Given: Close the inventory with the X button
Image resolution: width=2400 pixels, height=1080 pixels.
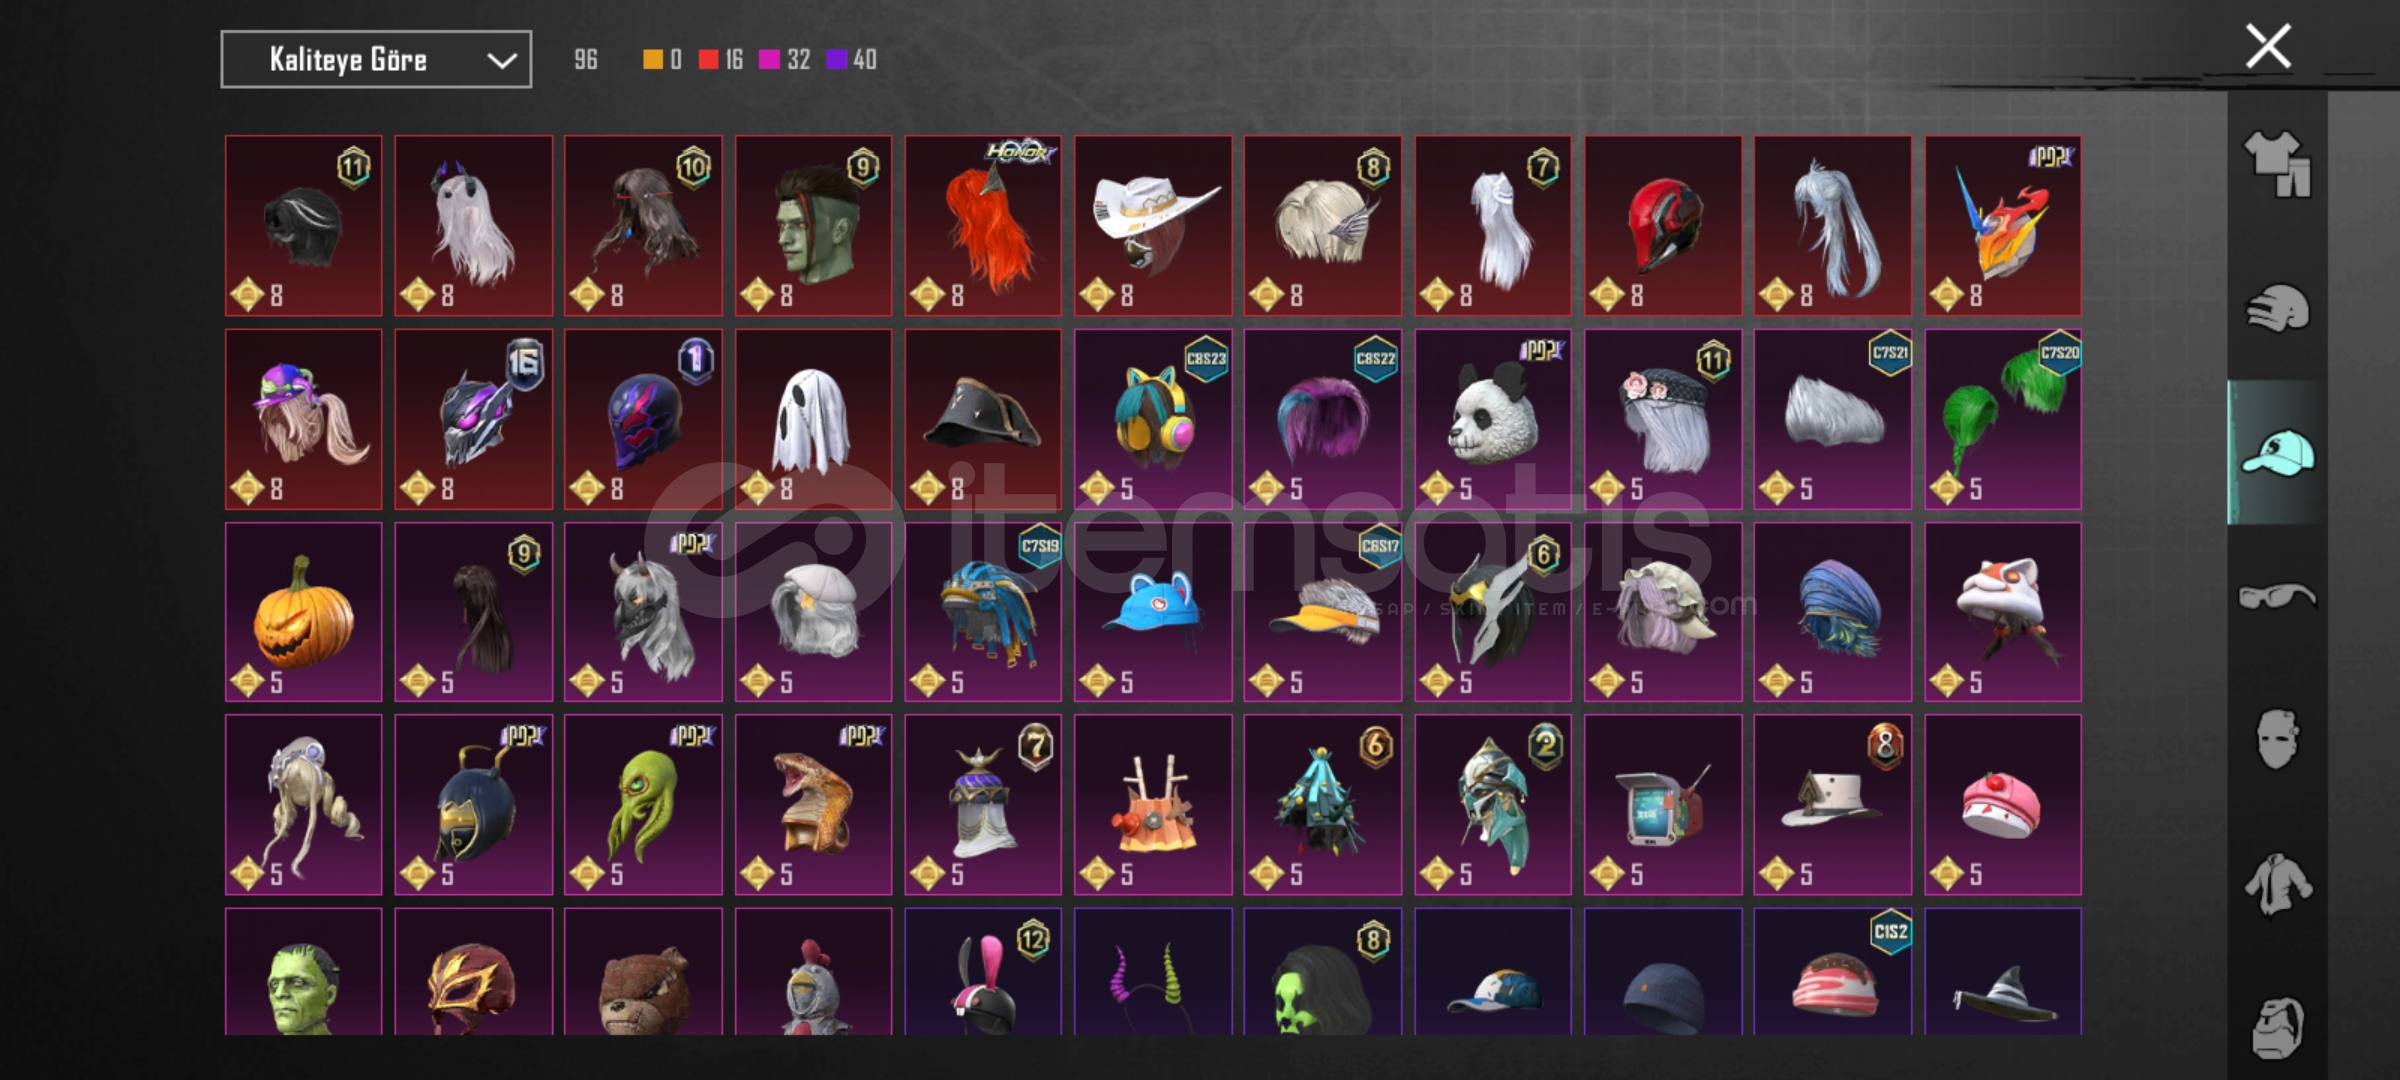Looking at the screenshot, I should [x=2267, y=46].
